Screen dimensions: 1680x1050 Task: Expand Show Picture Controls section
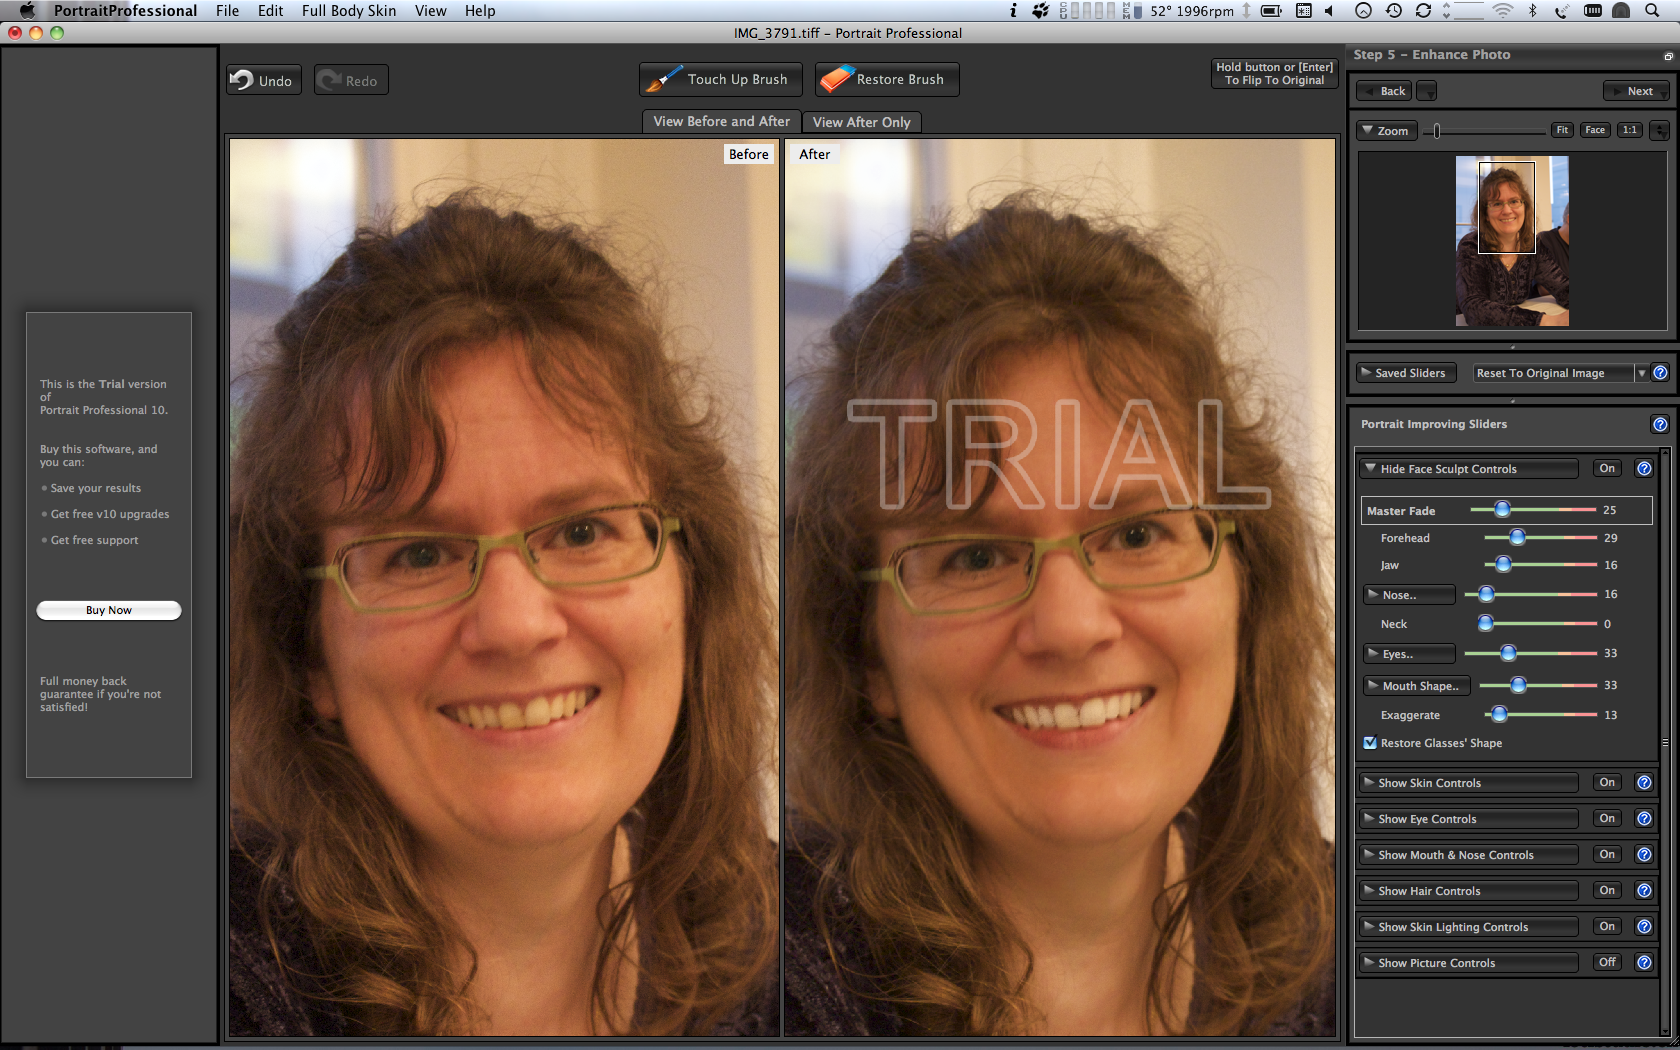pos(1468,963)
